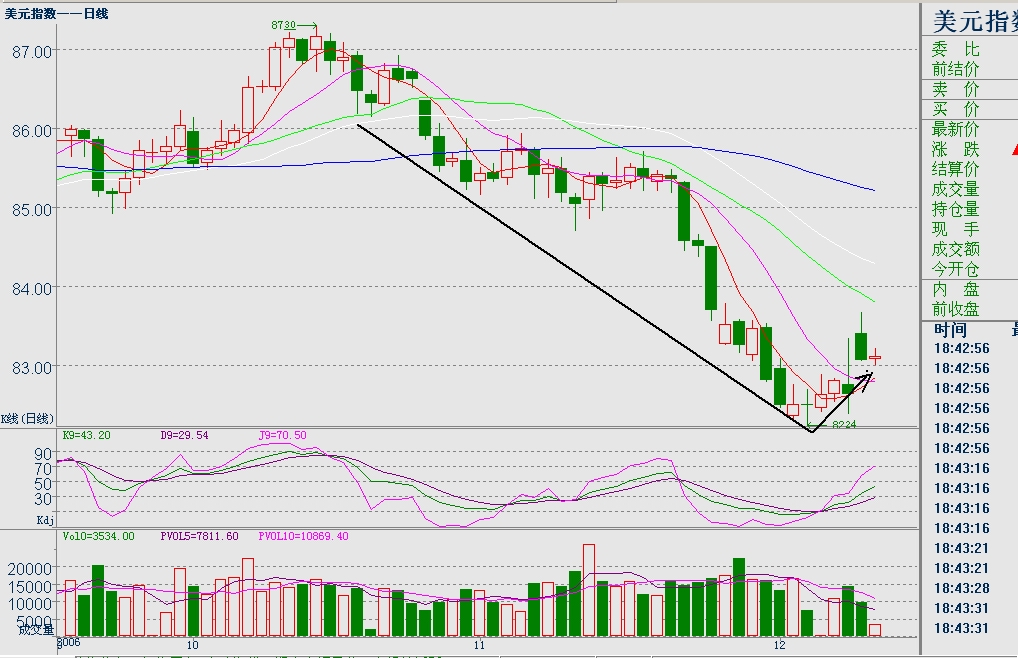The width and height of the screenshot is (1018, 658).
Task: Click the 时间 column header in tick list
Action: (x=950, y=330)
